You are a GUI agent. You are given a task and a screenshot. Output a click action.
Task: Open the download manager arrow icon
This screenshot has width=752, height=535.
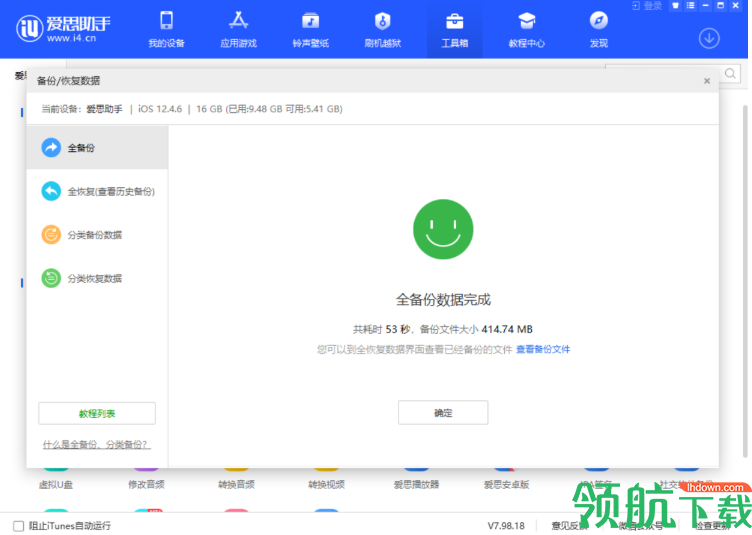pos(709,38)
